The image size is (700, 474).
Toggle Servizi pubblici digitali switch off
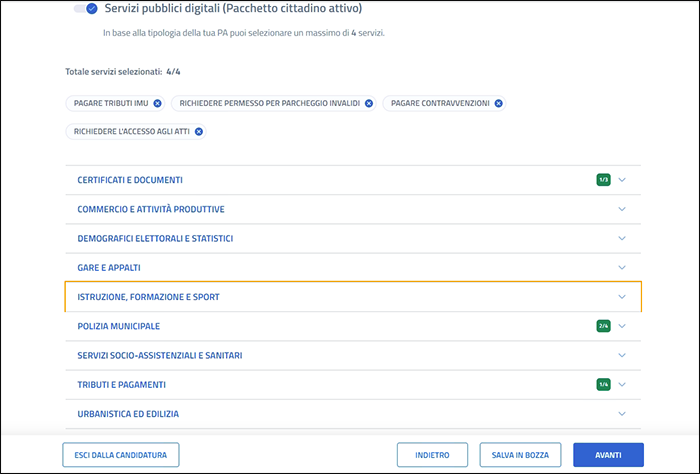tap(86, 9)
